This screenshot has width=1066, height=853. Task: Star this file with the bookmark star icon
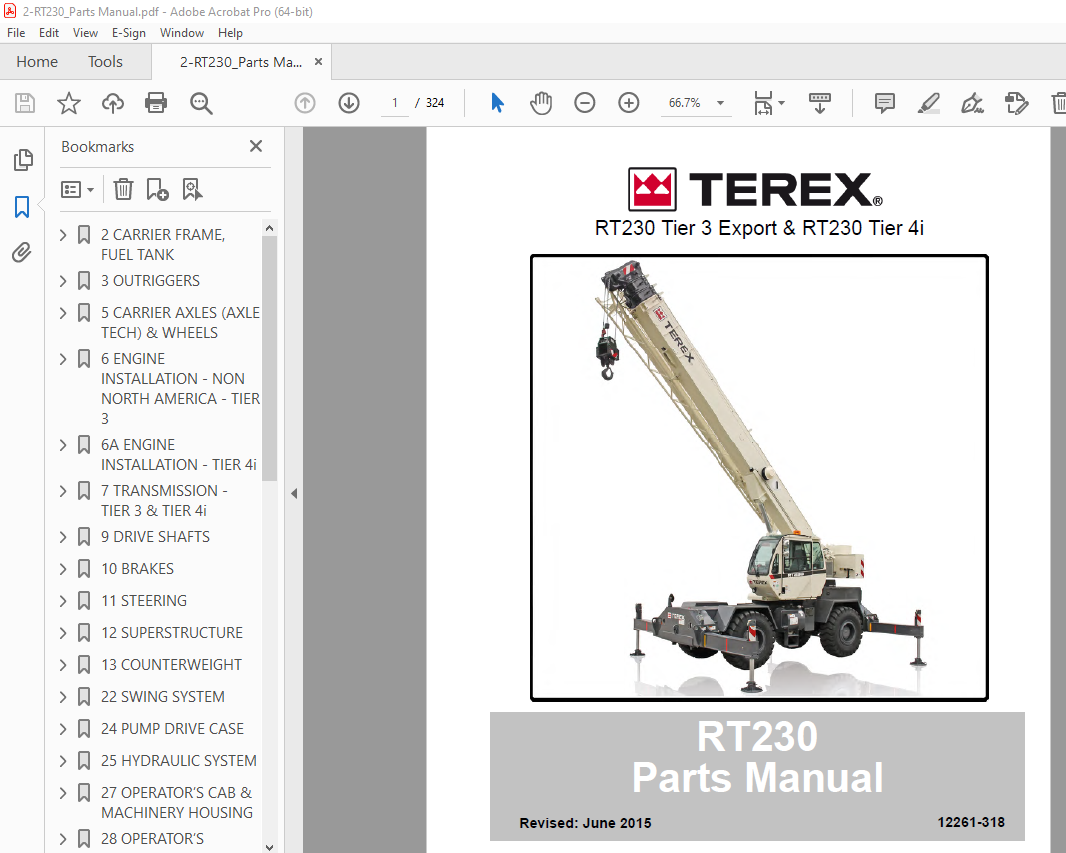coord(68,103)
